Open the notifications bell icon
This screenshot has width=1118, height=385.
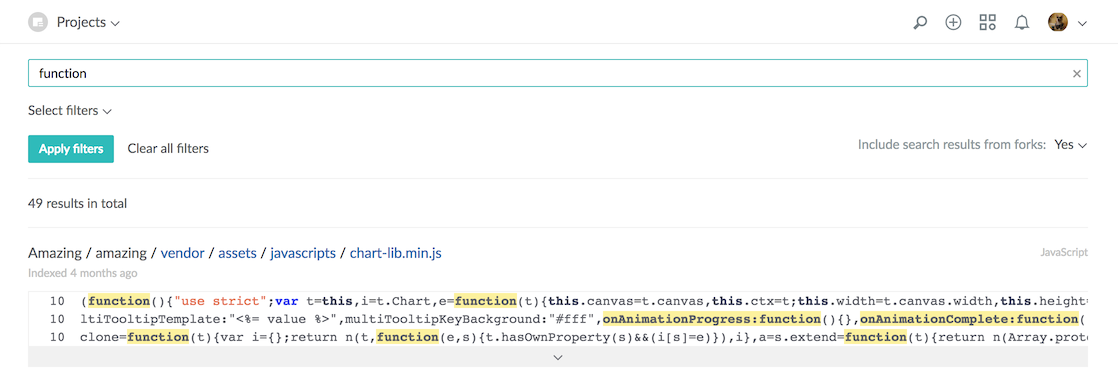[x=1022, y=23]
